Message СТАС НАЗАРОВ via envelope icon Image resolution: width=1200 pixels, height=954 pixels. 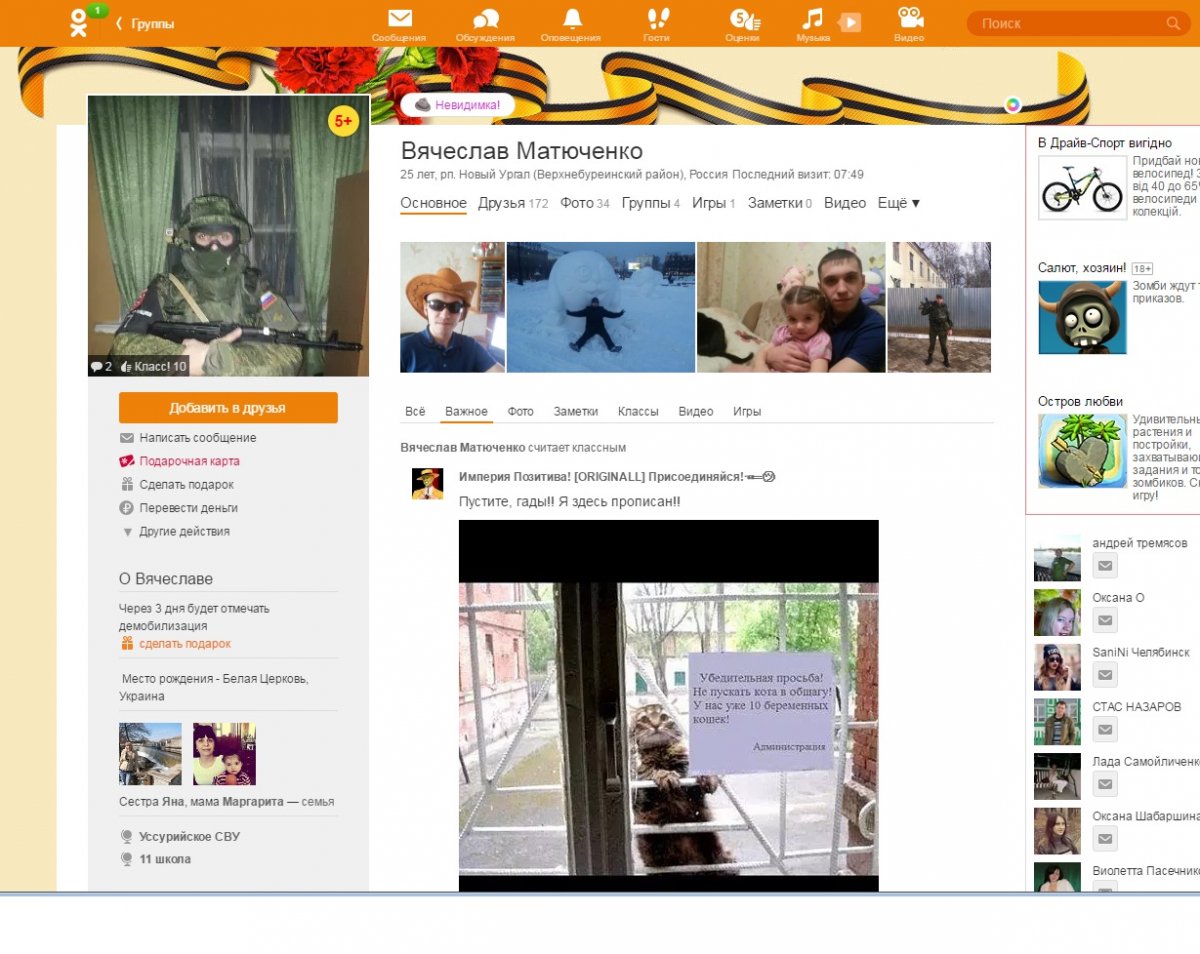pos(1104,729)
